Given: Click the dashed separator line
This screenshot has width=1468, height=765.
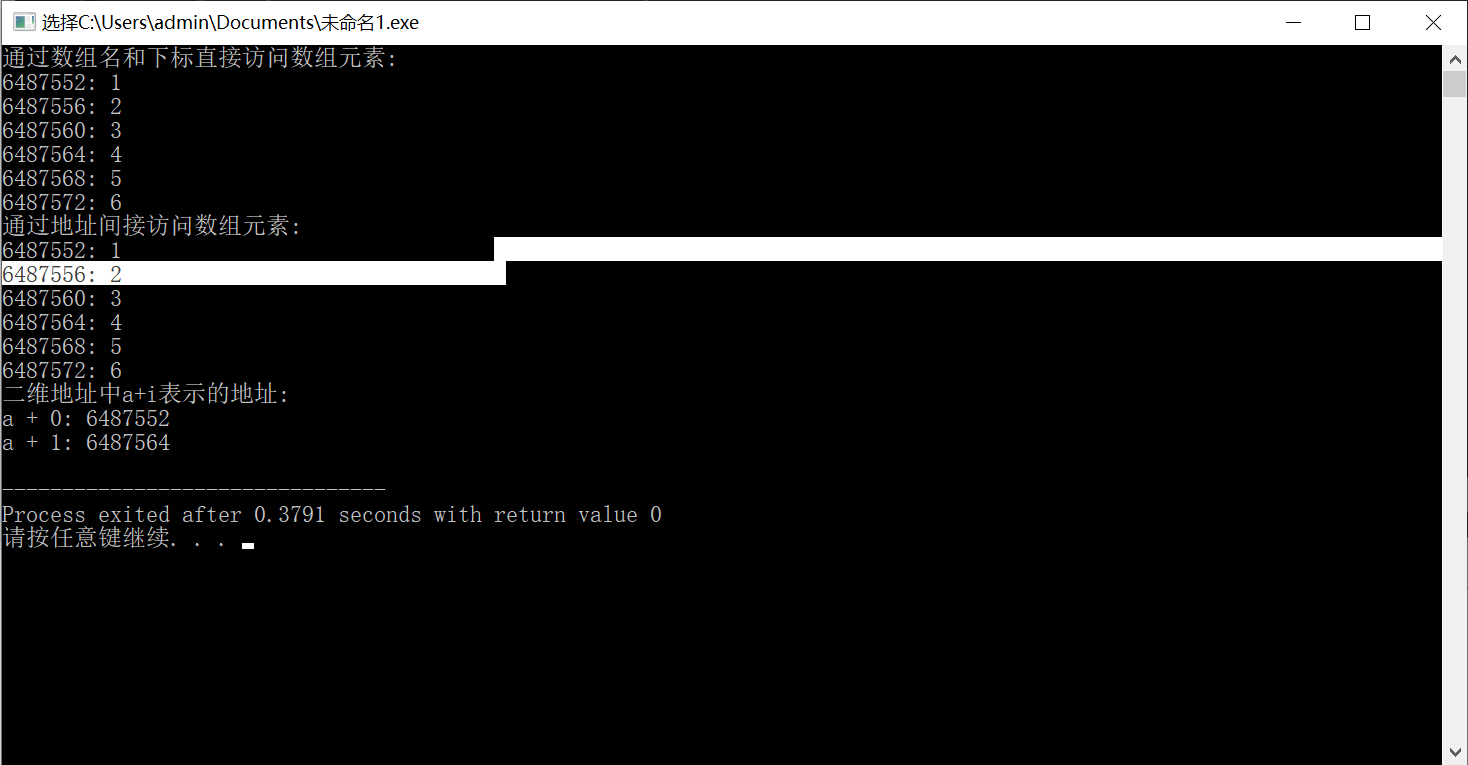Looking at the screenshot, I should click(194, 490).
